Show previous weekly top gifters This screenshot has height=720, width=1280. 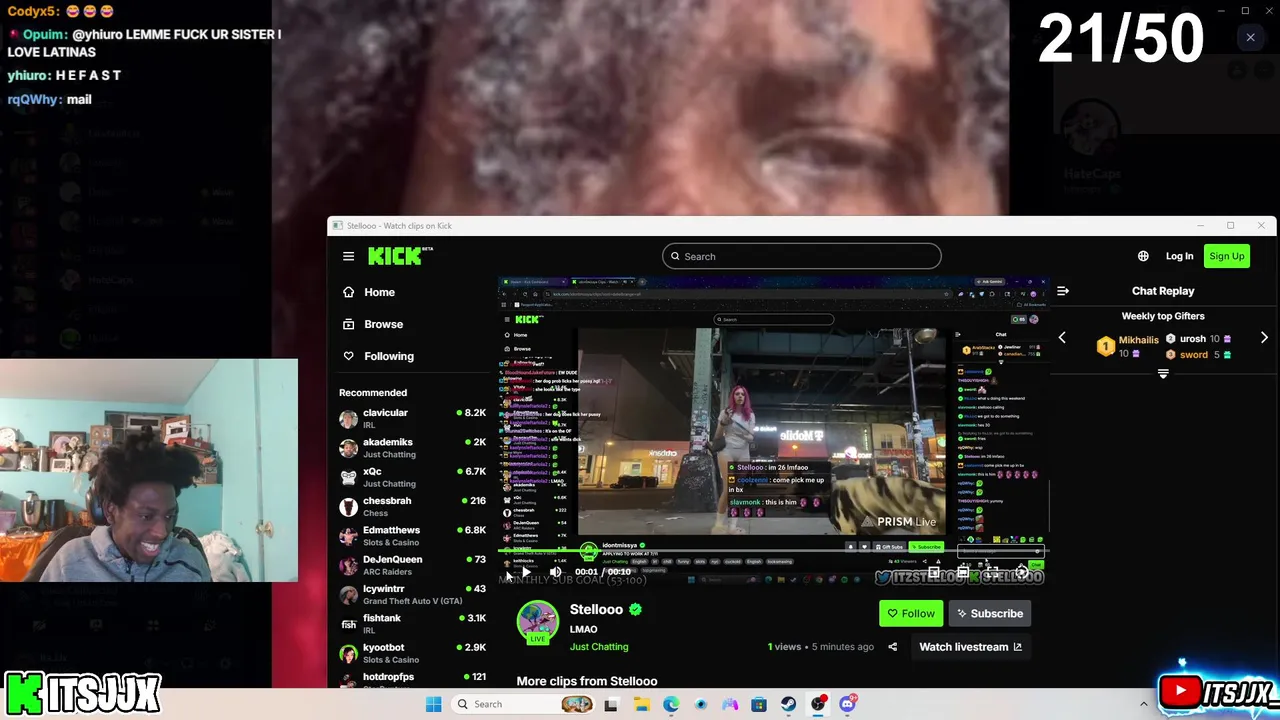coord(1062,338)
